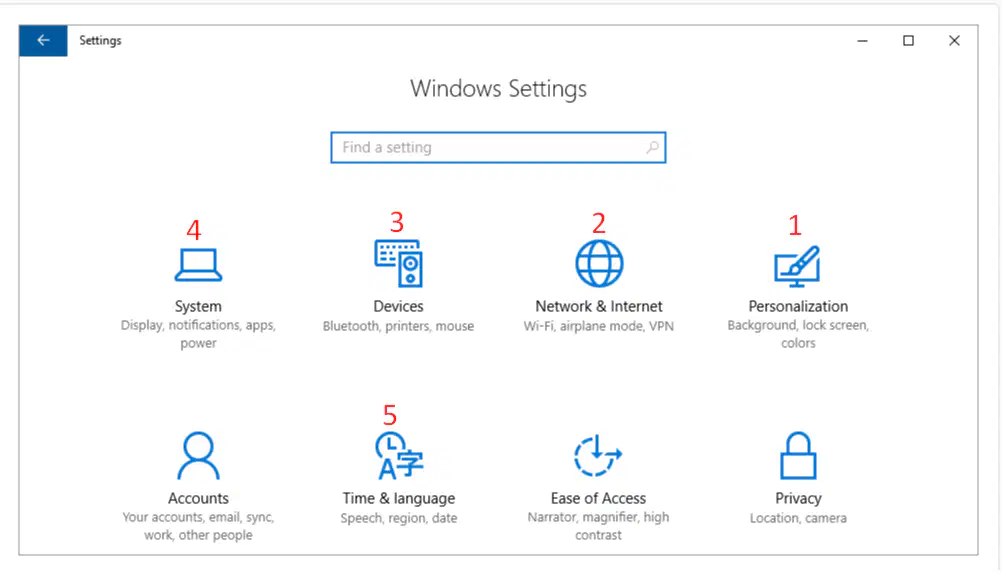Select the 'System' label

[198, 306]
